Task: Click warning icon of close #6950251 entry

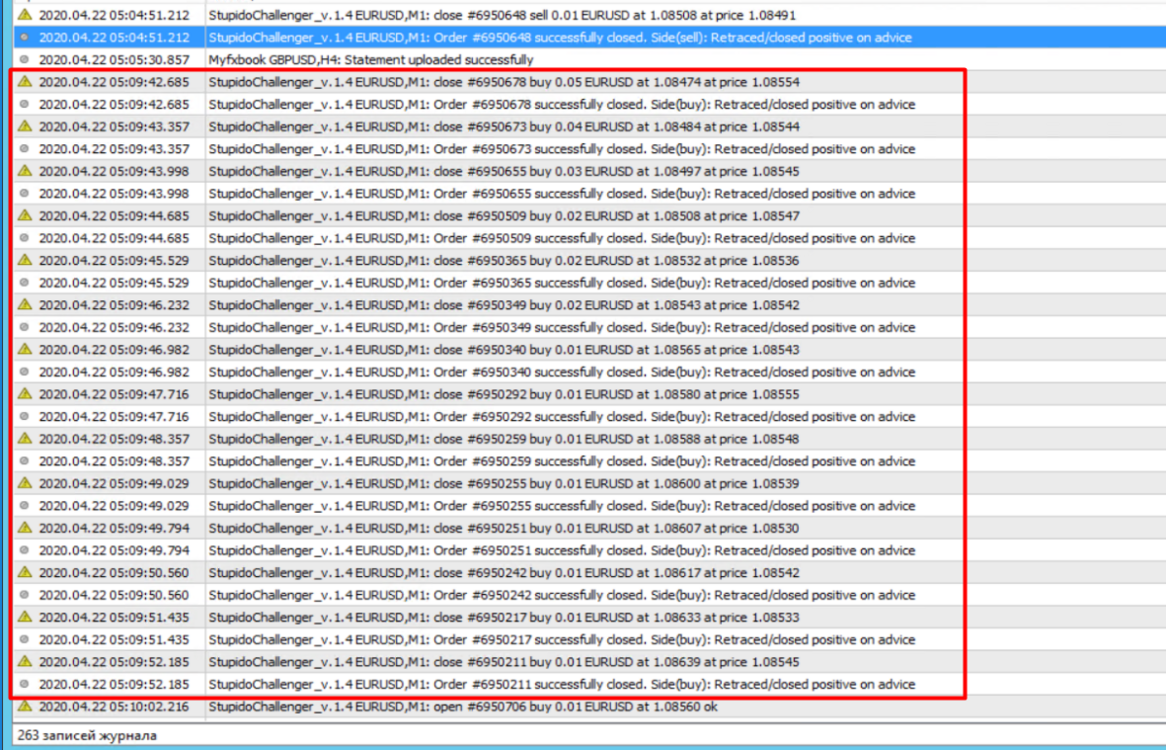Action: 25,528
